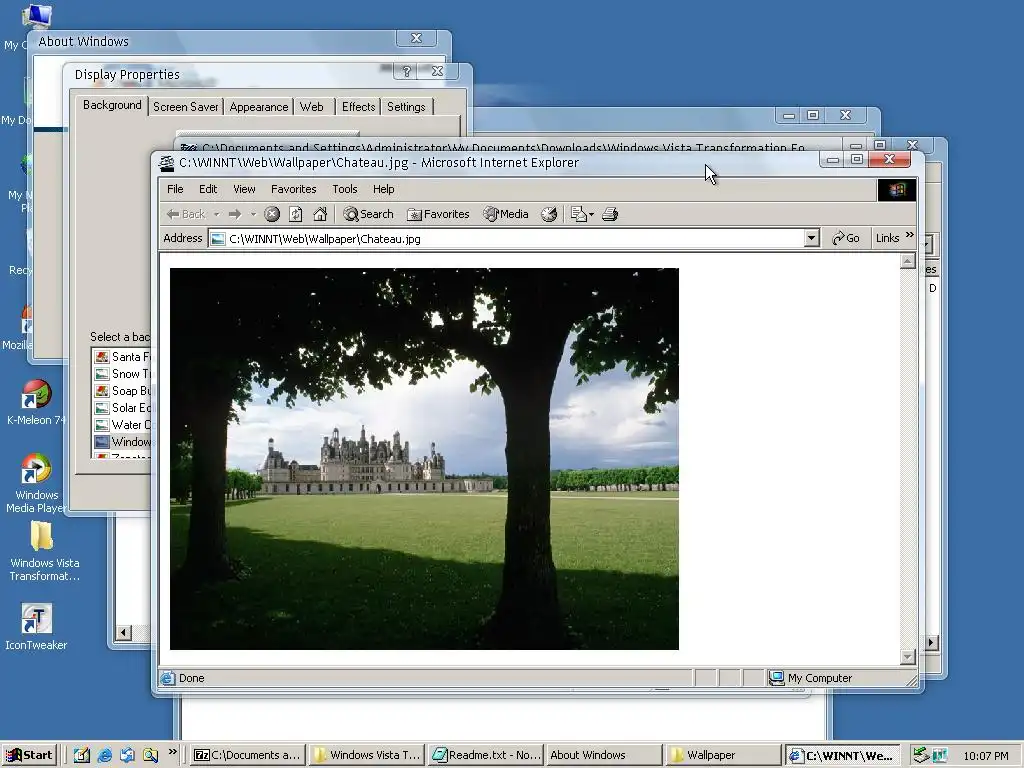
Task: Click the scroll up arrow in Internet Explorer
Action: pyautogui.click(x=907, y=261)
